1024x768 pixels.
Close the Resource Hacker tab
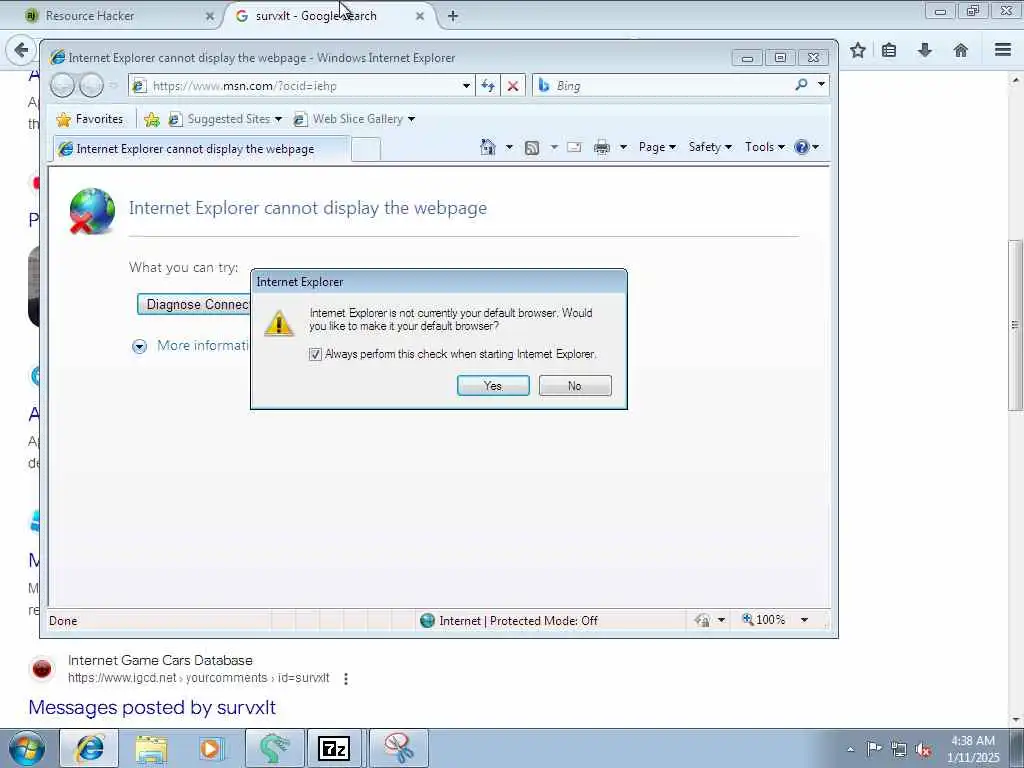pyautogui.click(x=210, y=16)
